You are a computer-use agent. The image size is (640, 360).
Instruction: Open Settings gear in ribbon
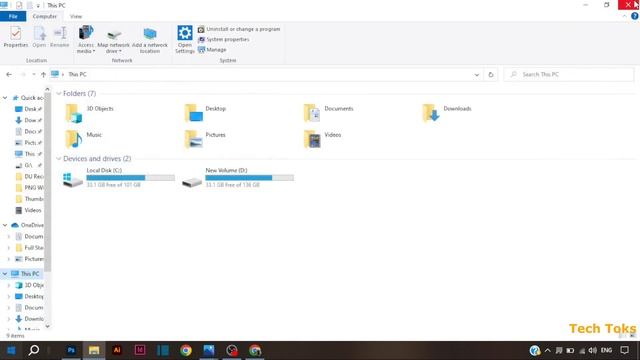tap(184, 39)
